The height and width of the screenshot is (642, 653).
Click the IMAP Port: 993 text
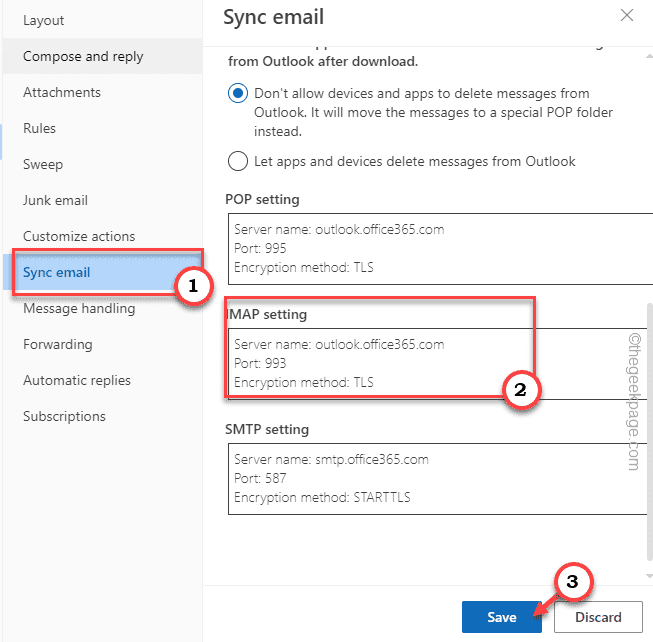pos(260,363)
